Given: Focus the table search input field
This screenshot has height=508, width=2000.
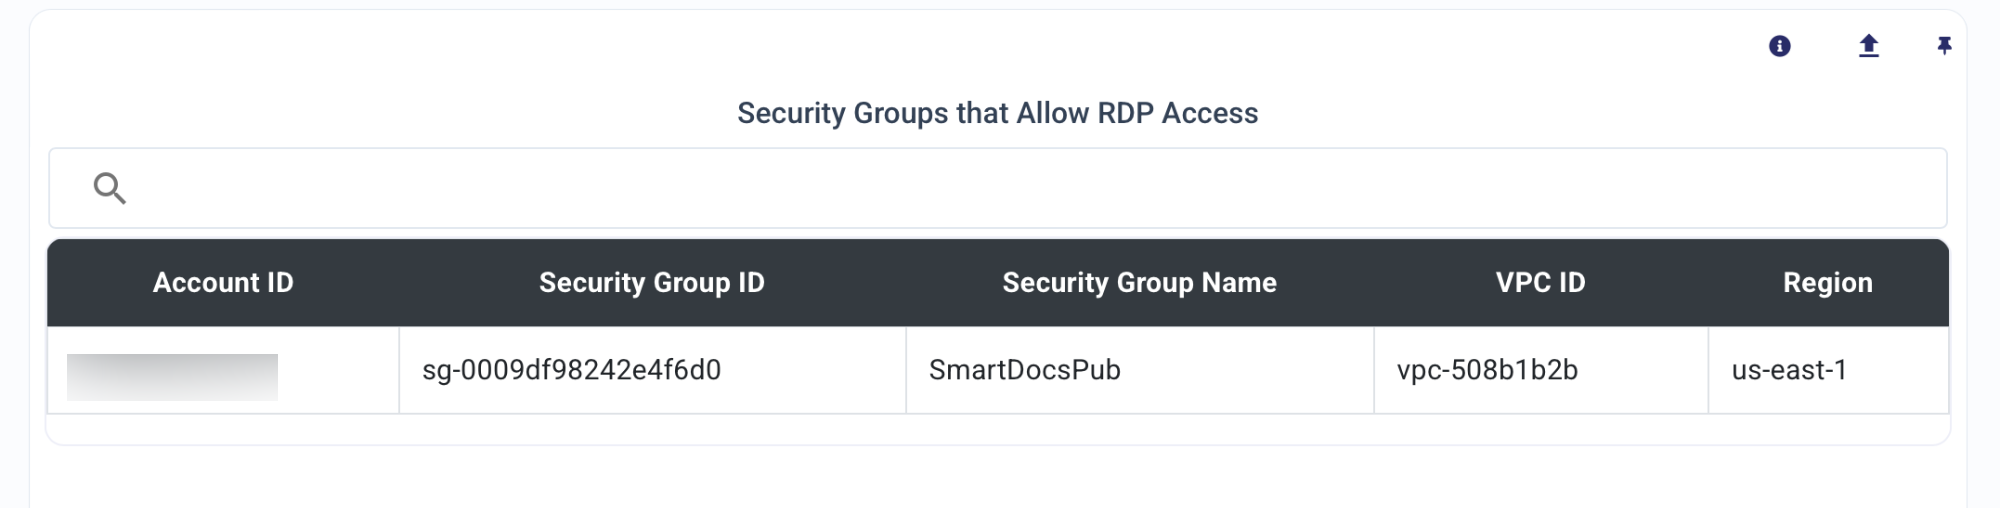Looking at the screenshot, I should 998,188.
